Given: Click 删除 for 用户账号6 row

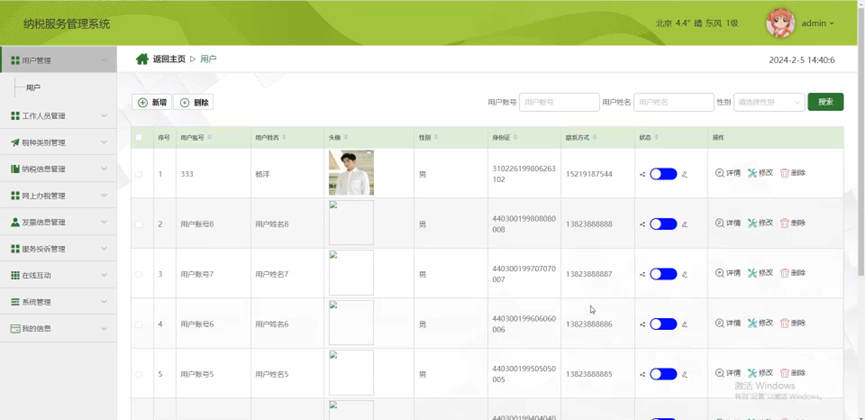Looking at the screenshot, I should click(793, 323).
